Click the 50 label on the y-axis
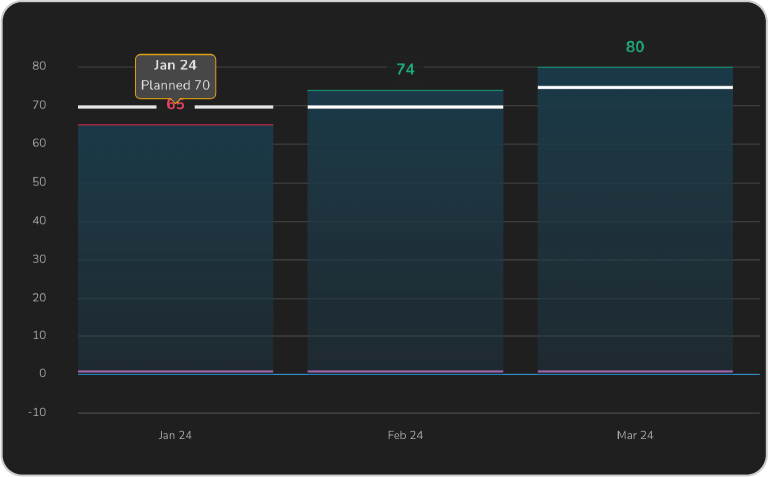This screenshot has width=768, height=477. (x=39, y=183)
